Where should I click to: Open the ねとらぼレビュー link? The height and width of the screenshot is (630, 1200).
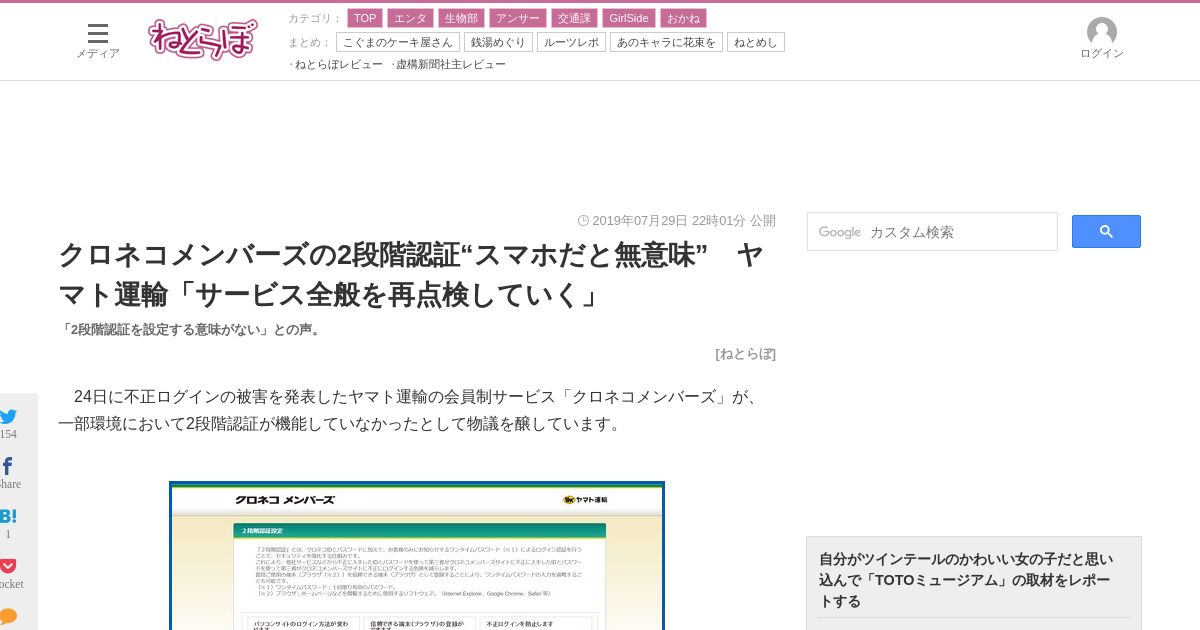pyautogui.click(x=339, y=64)
